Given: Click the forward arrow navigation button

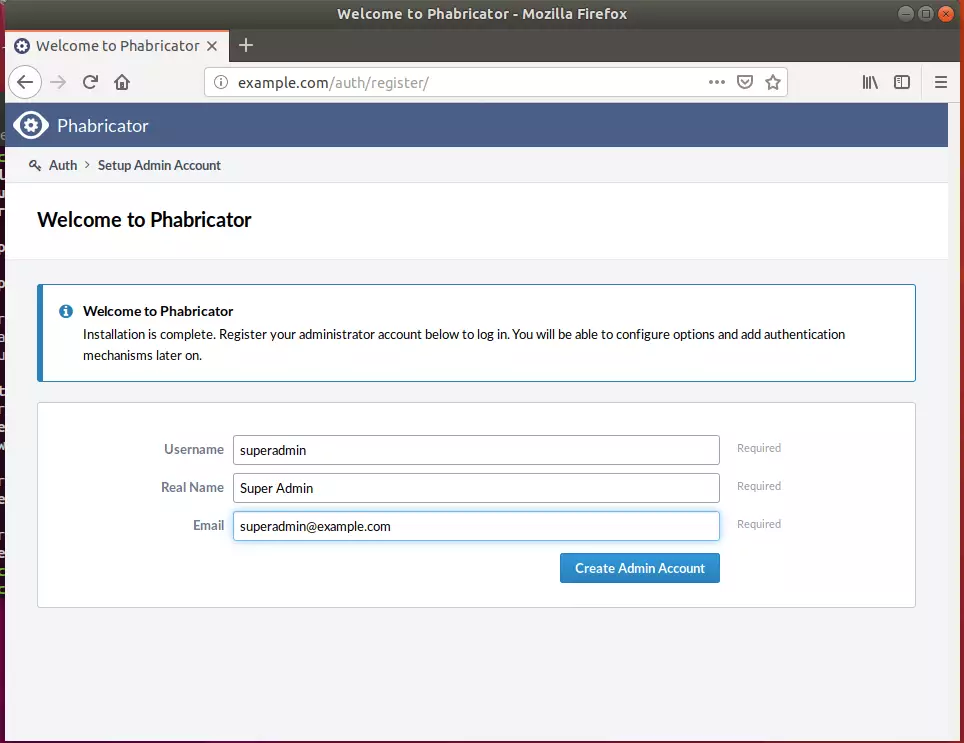Looking at the screenshot, I should pyautogui.click(x=58, y=82).
